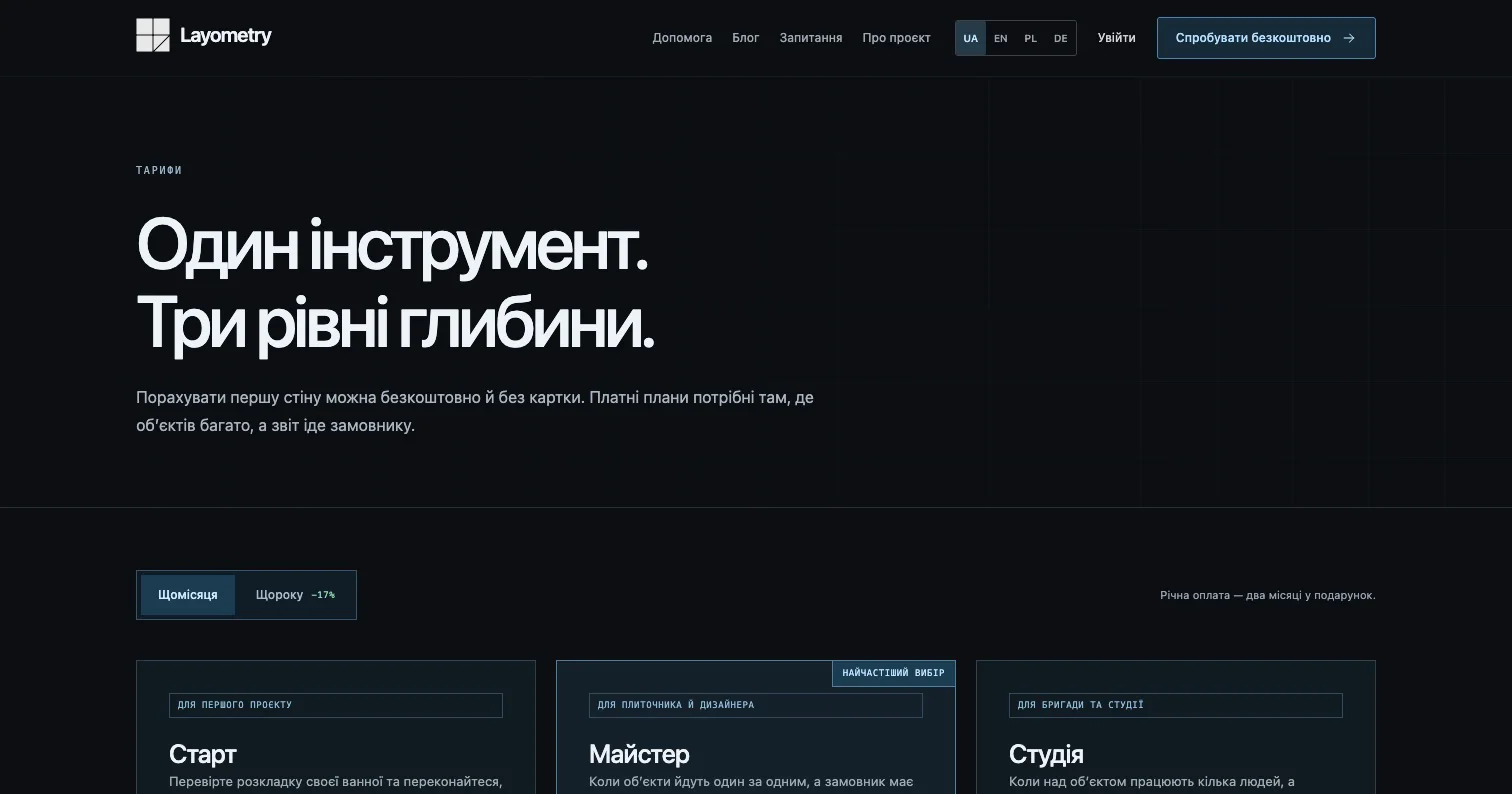
Task: Click the Річна оплата gift note
Action: click(x=1268, y=595)
